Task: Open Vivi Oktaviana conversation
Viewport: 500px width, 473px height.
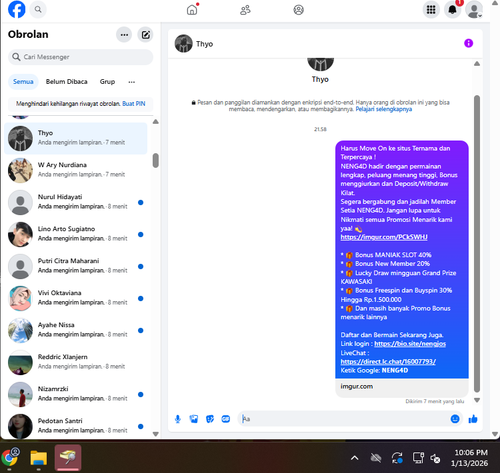Action: pyautogui.click(x=76, y=298)
